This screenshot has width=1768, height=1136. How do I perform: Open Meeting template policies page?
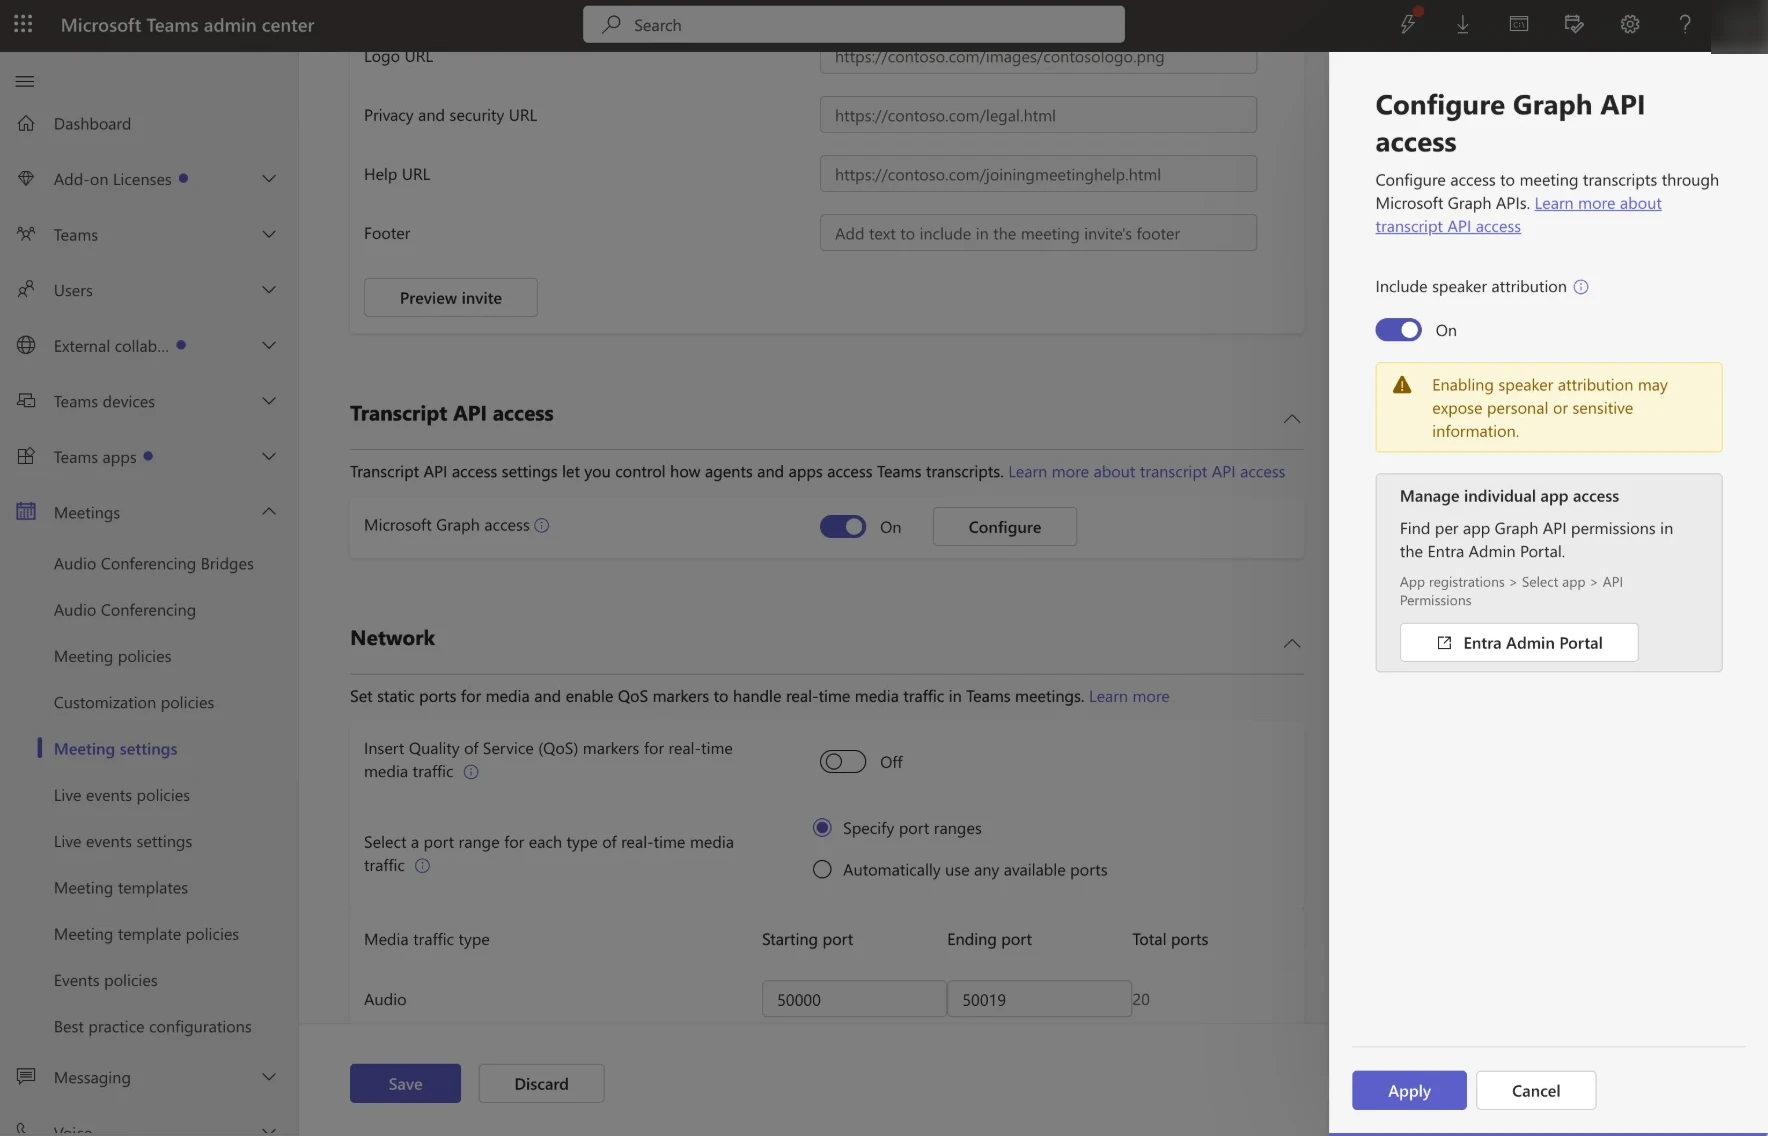(x=147, y=934)
